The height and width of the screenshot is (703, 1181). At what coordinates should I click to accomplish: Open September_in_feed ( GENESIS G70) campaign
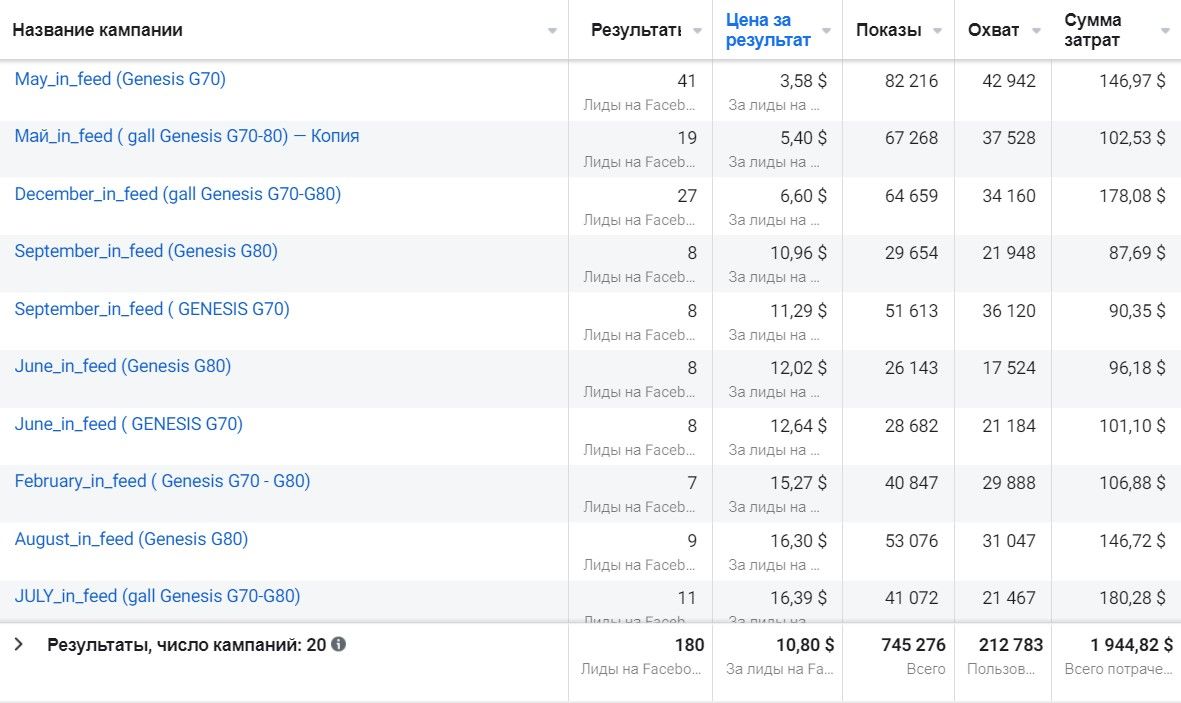(x=152, y=309)
